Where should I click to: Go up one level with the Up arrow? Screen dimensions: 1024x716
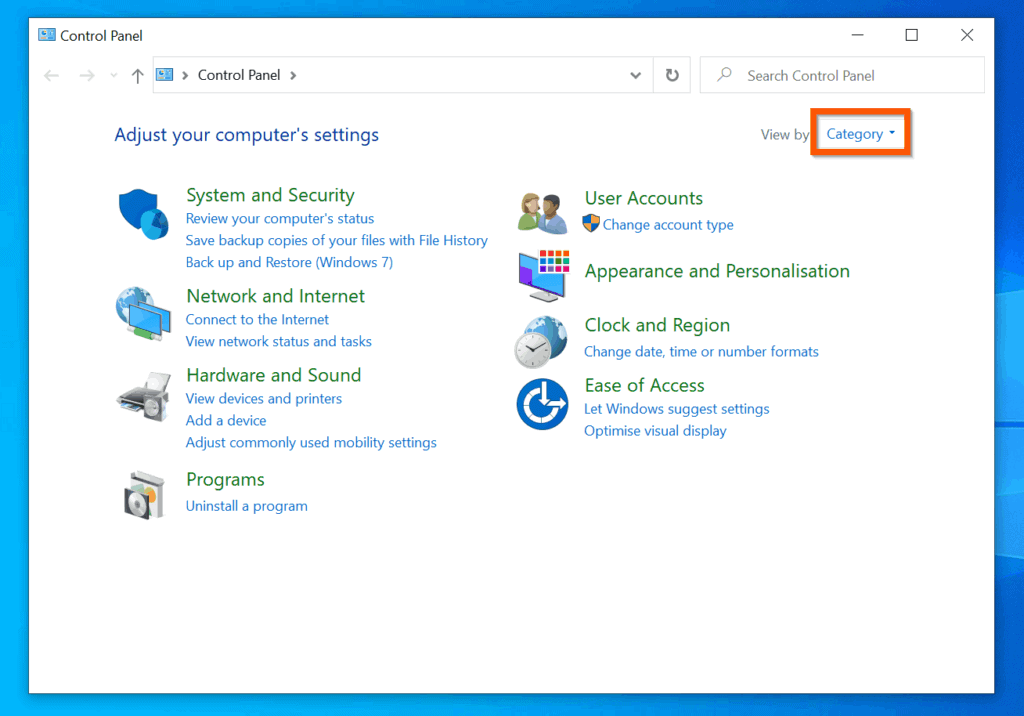click(137, 76)
